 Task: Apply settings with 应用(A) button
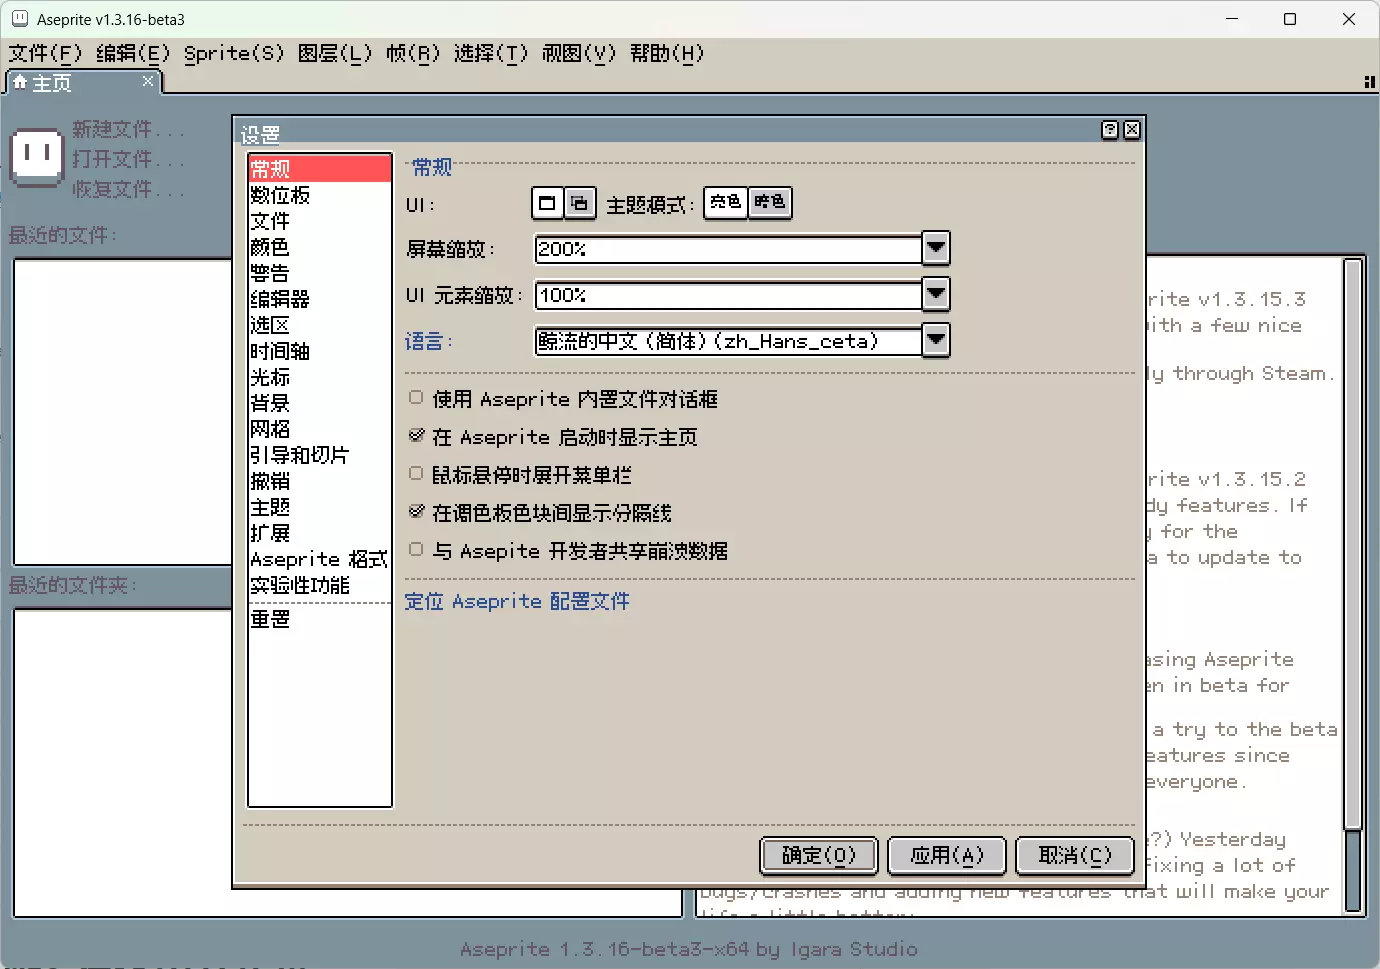[x=947, y=856]
